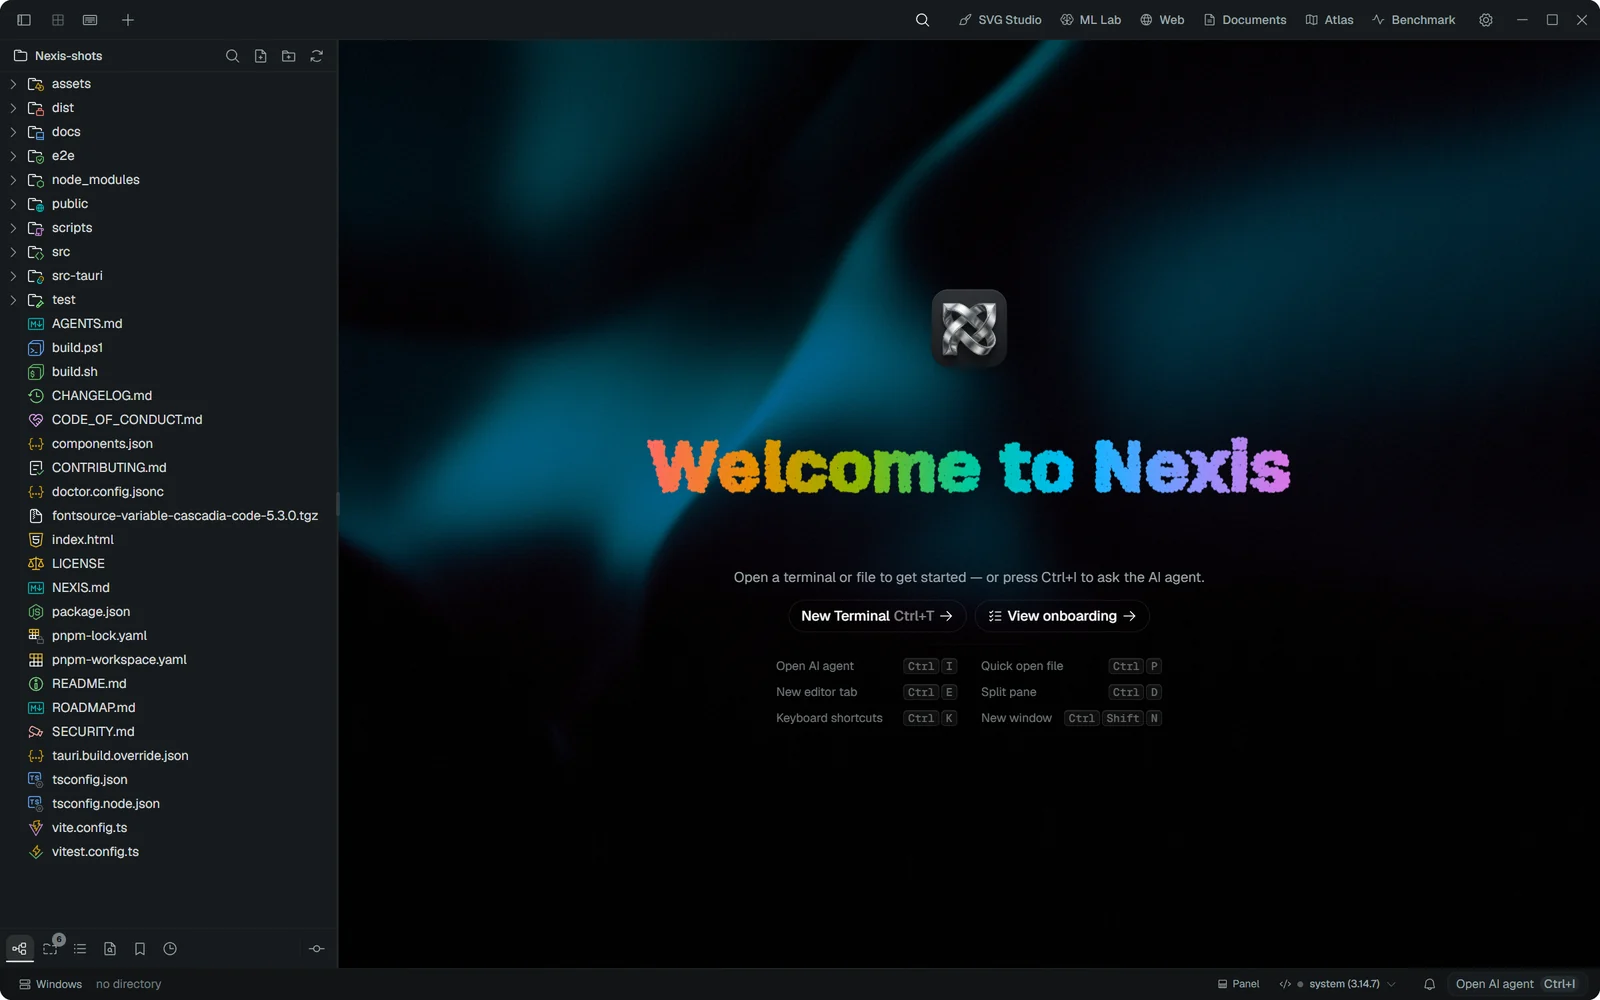1600x1000 pixels.
Task: Create new folder in Nexis-shots
Action: click(288, 56)
